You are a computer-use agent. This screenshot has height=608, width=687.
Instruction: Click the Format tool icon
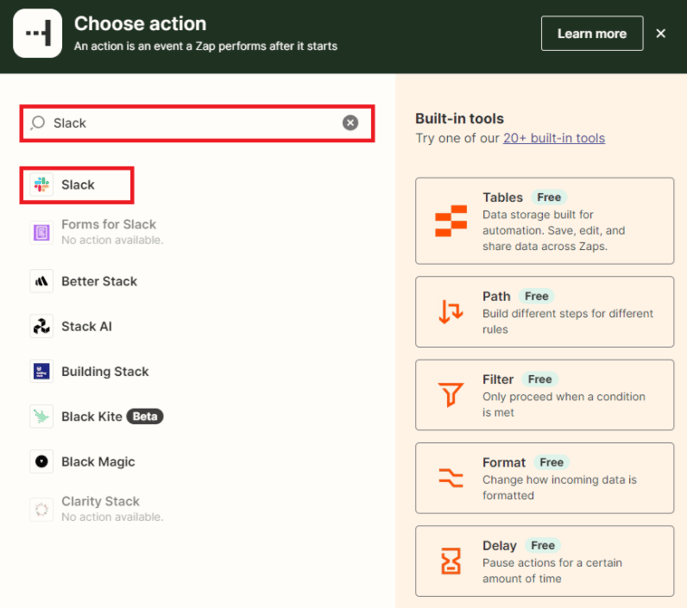tap(451, 478)
